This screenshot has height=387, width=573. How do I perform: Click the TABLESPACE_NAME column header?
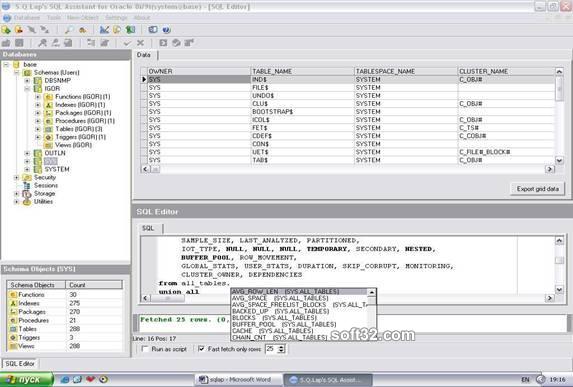click(406, 71)
